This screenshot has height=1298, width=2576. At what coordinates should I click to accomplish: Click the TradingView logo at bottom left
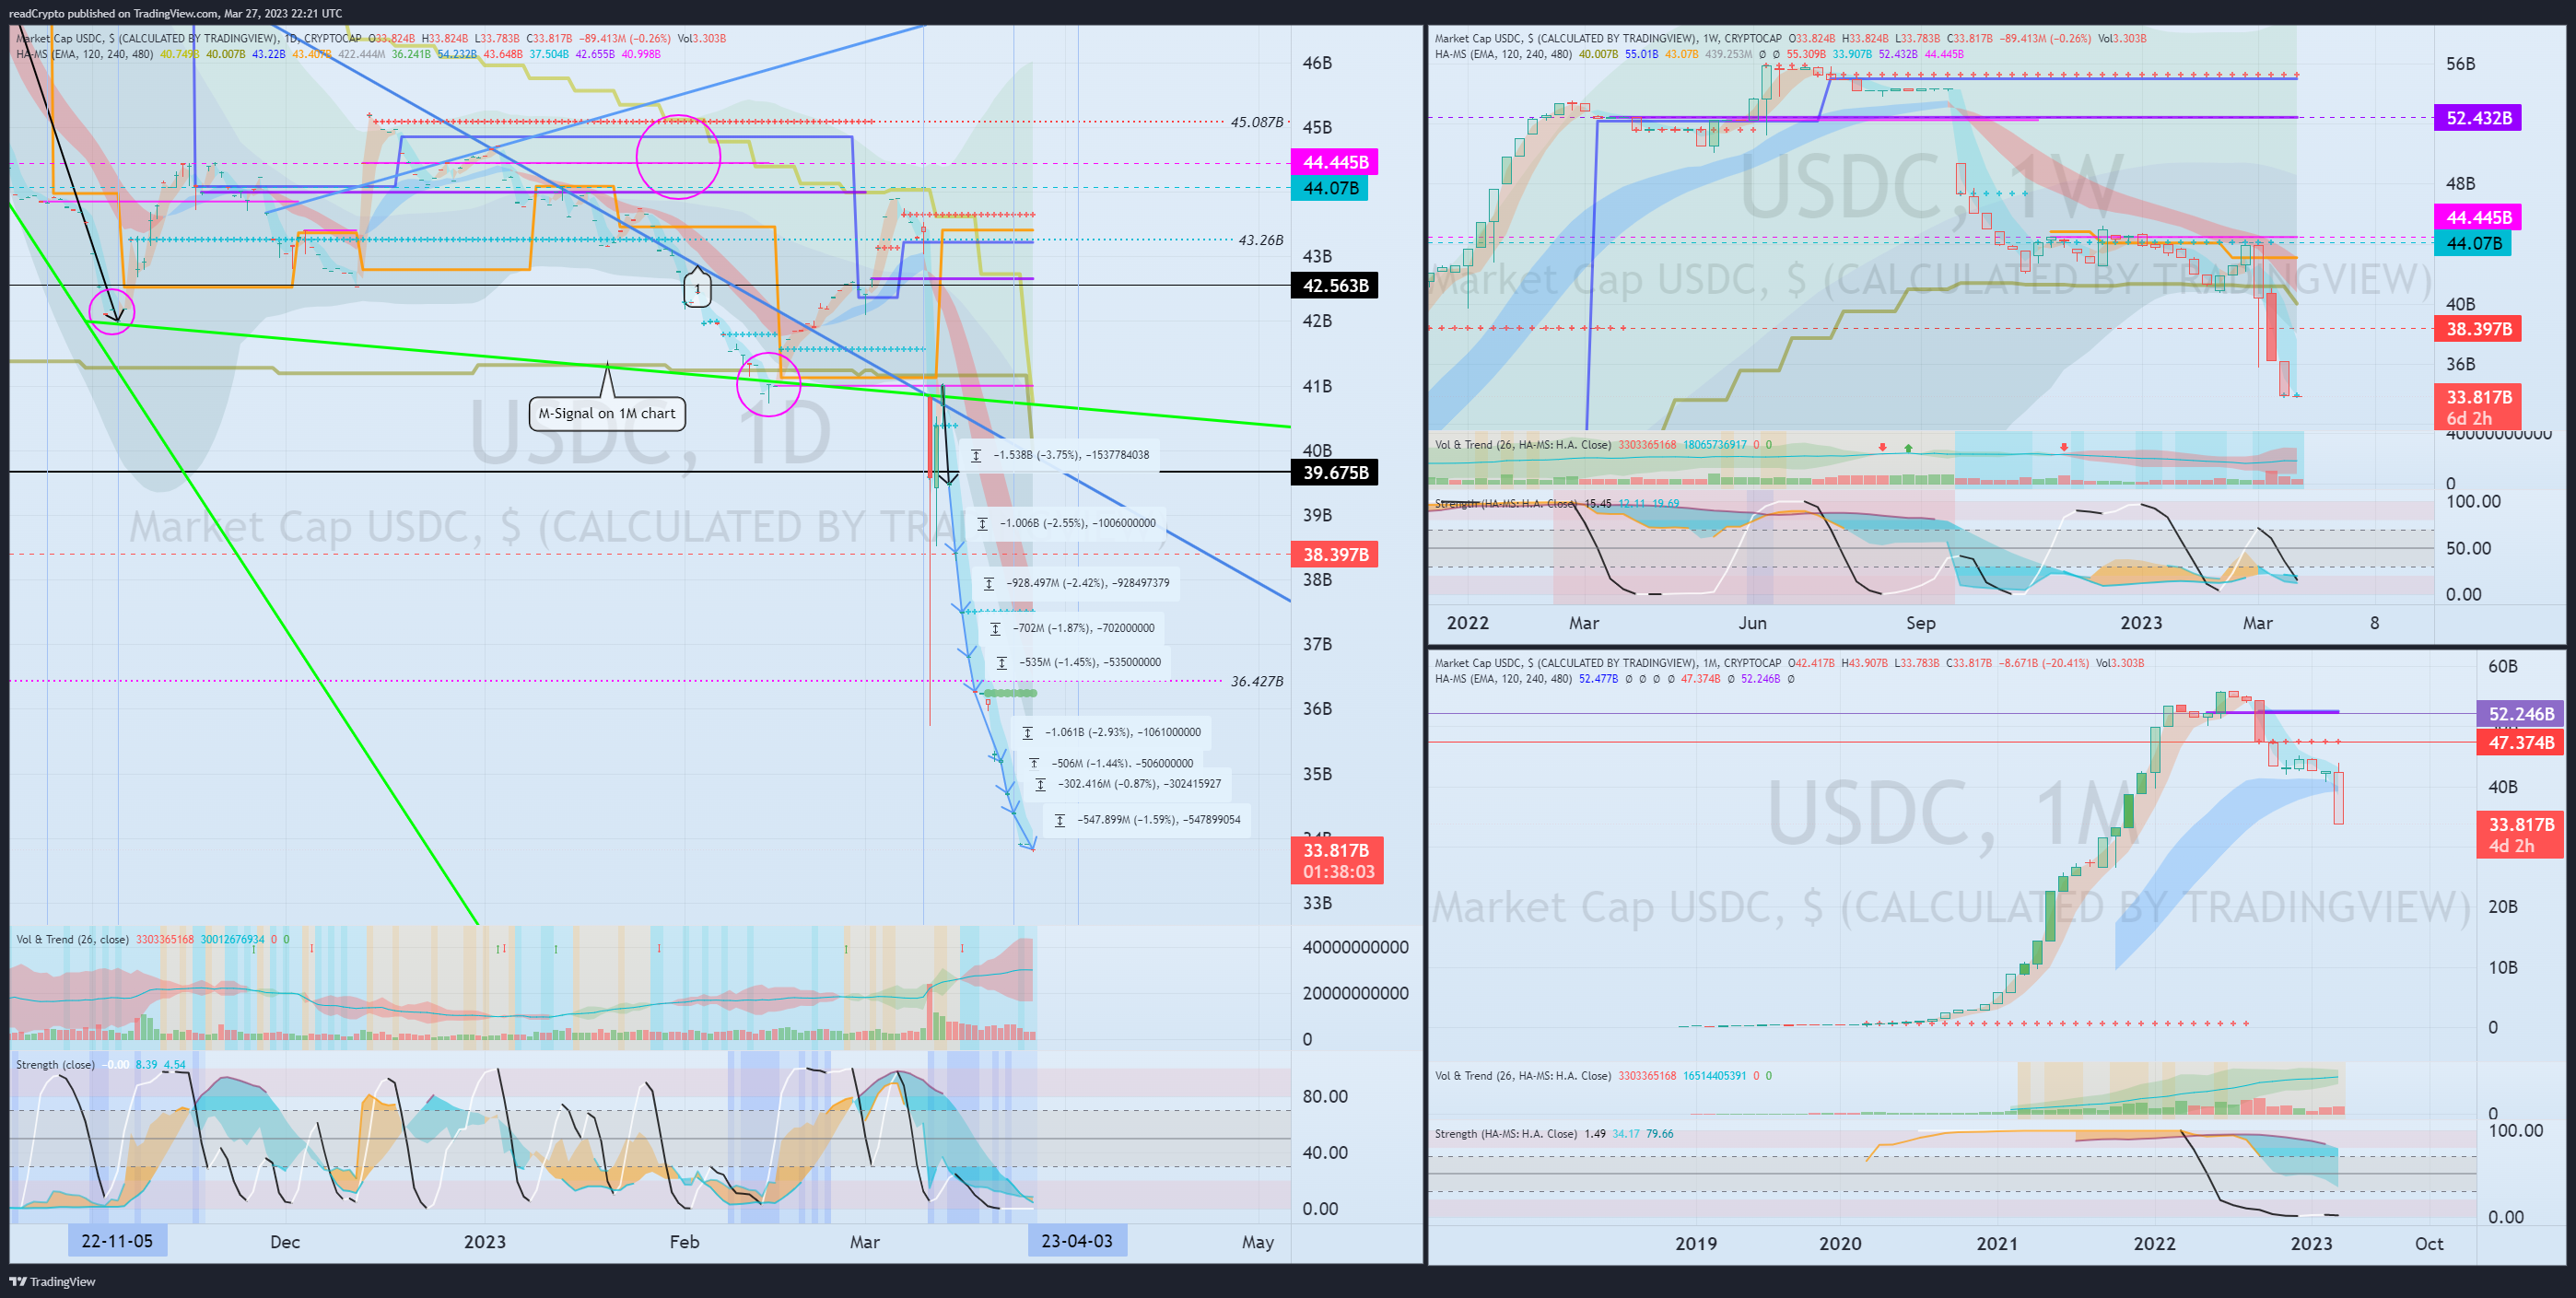tap(53, 1281)
